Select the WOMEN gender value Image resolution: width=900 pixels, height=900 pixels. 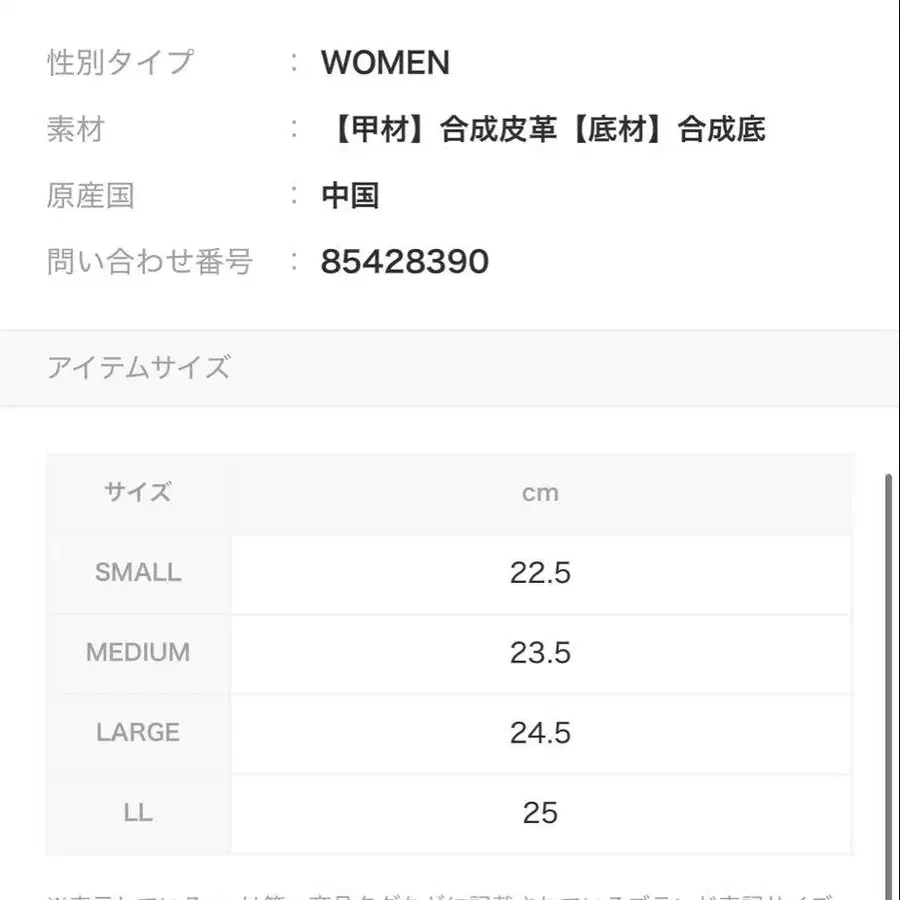tap(385, 63)
